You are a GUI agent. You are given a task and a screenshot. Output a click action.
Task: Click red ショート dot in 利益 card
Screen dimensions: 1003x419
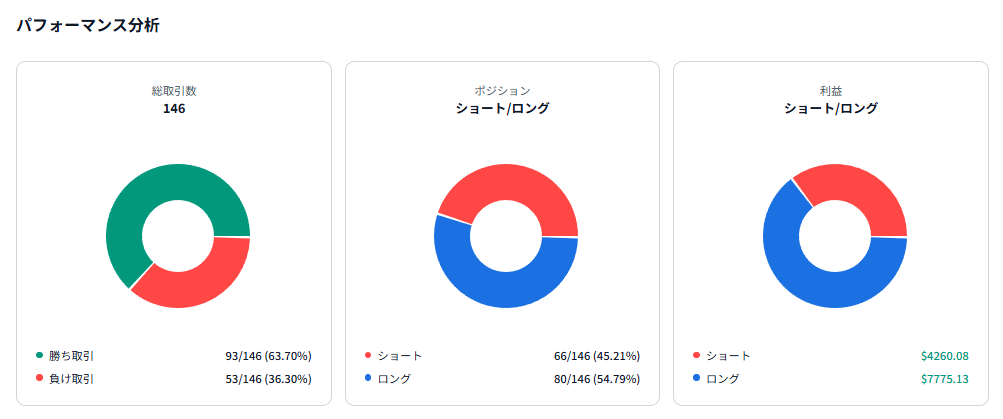[697, 355]
